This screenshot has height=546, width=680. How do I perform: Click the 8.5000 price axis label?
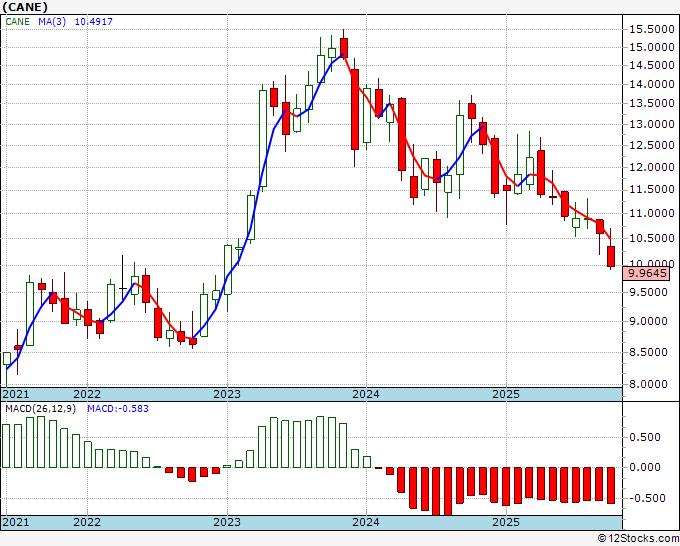(649, 352)
